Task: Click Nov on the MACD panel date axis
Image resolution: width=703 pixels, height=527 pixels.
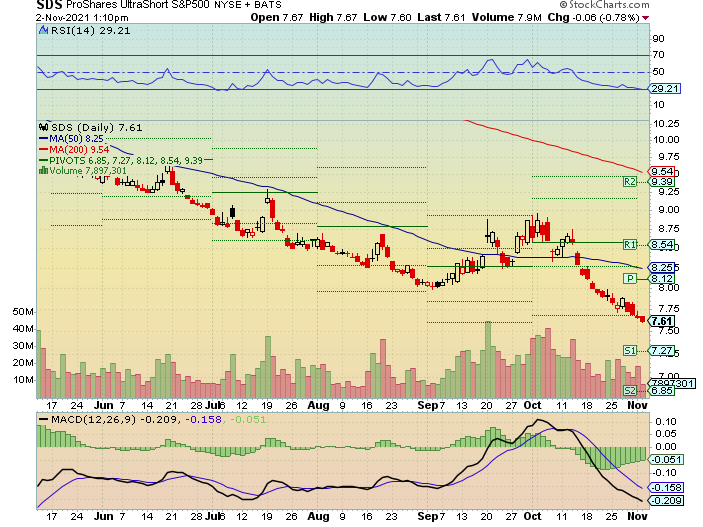Action: coord(637,516)
